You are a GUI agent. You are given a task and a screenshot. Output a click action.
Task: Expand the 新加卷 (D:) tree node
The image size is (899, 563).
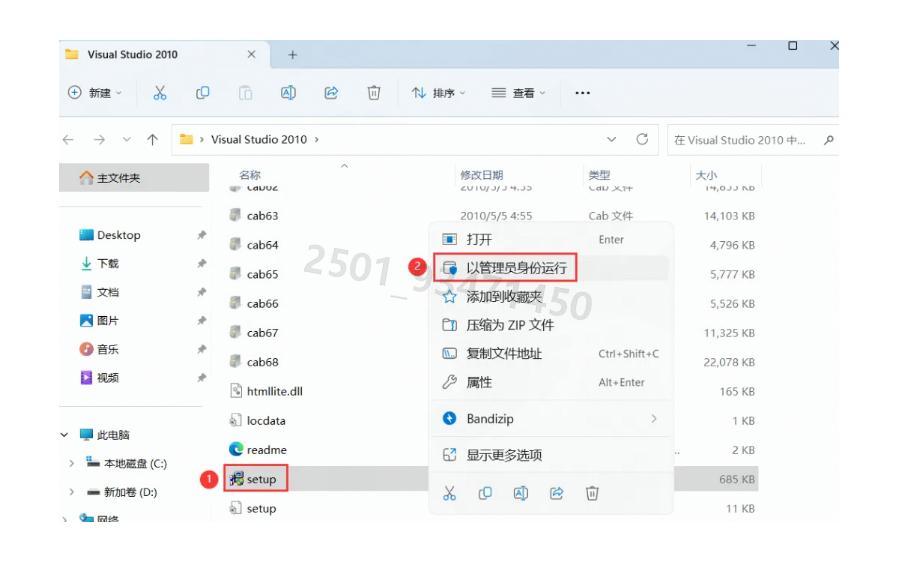coord(71,492)
